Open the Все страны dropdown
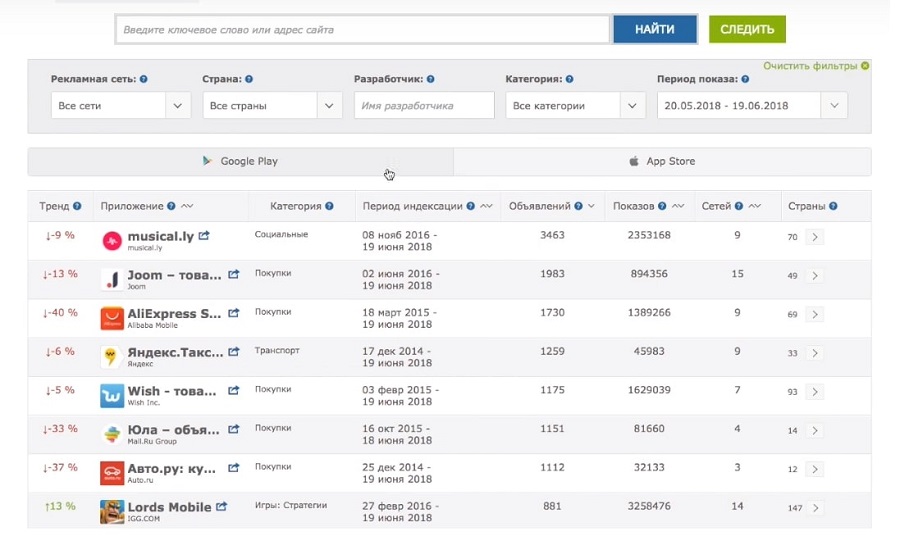The image size is (900, 545). 272,106
